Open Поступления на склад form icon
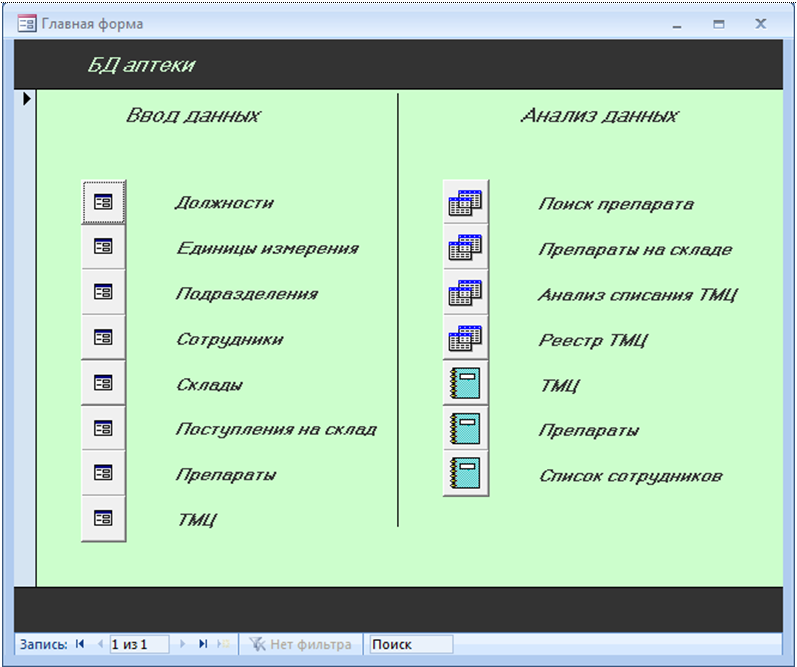The width and height of the screenshot is (797, 667). click(103, 428)
